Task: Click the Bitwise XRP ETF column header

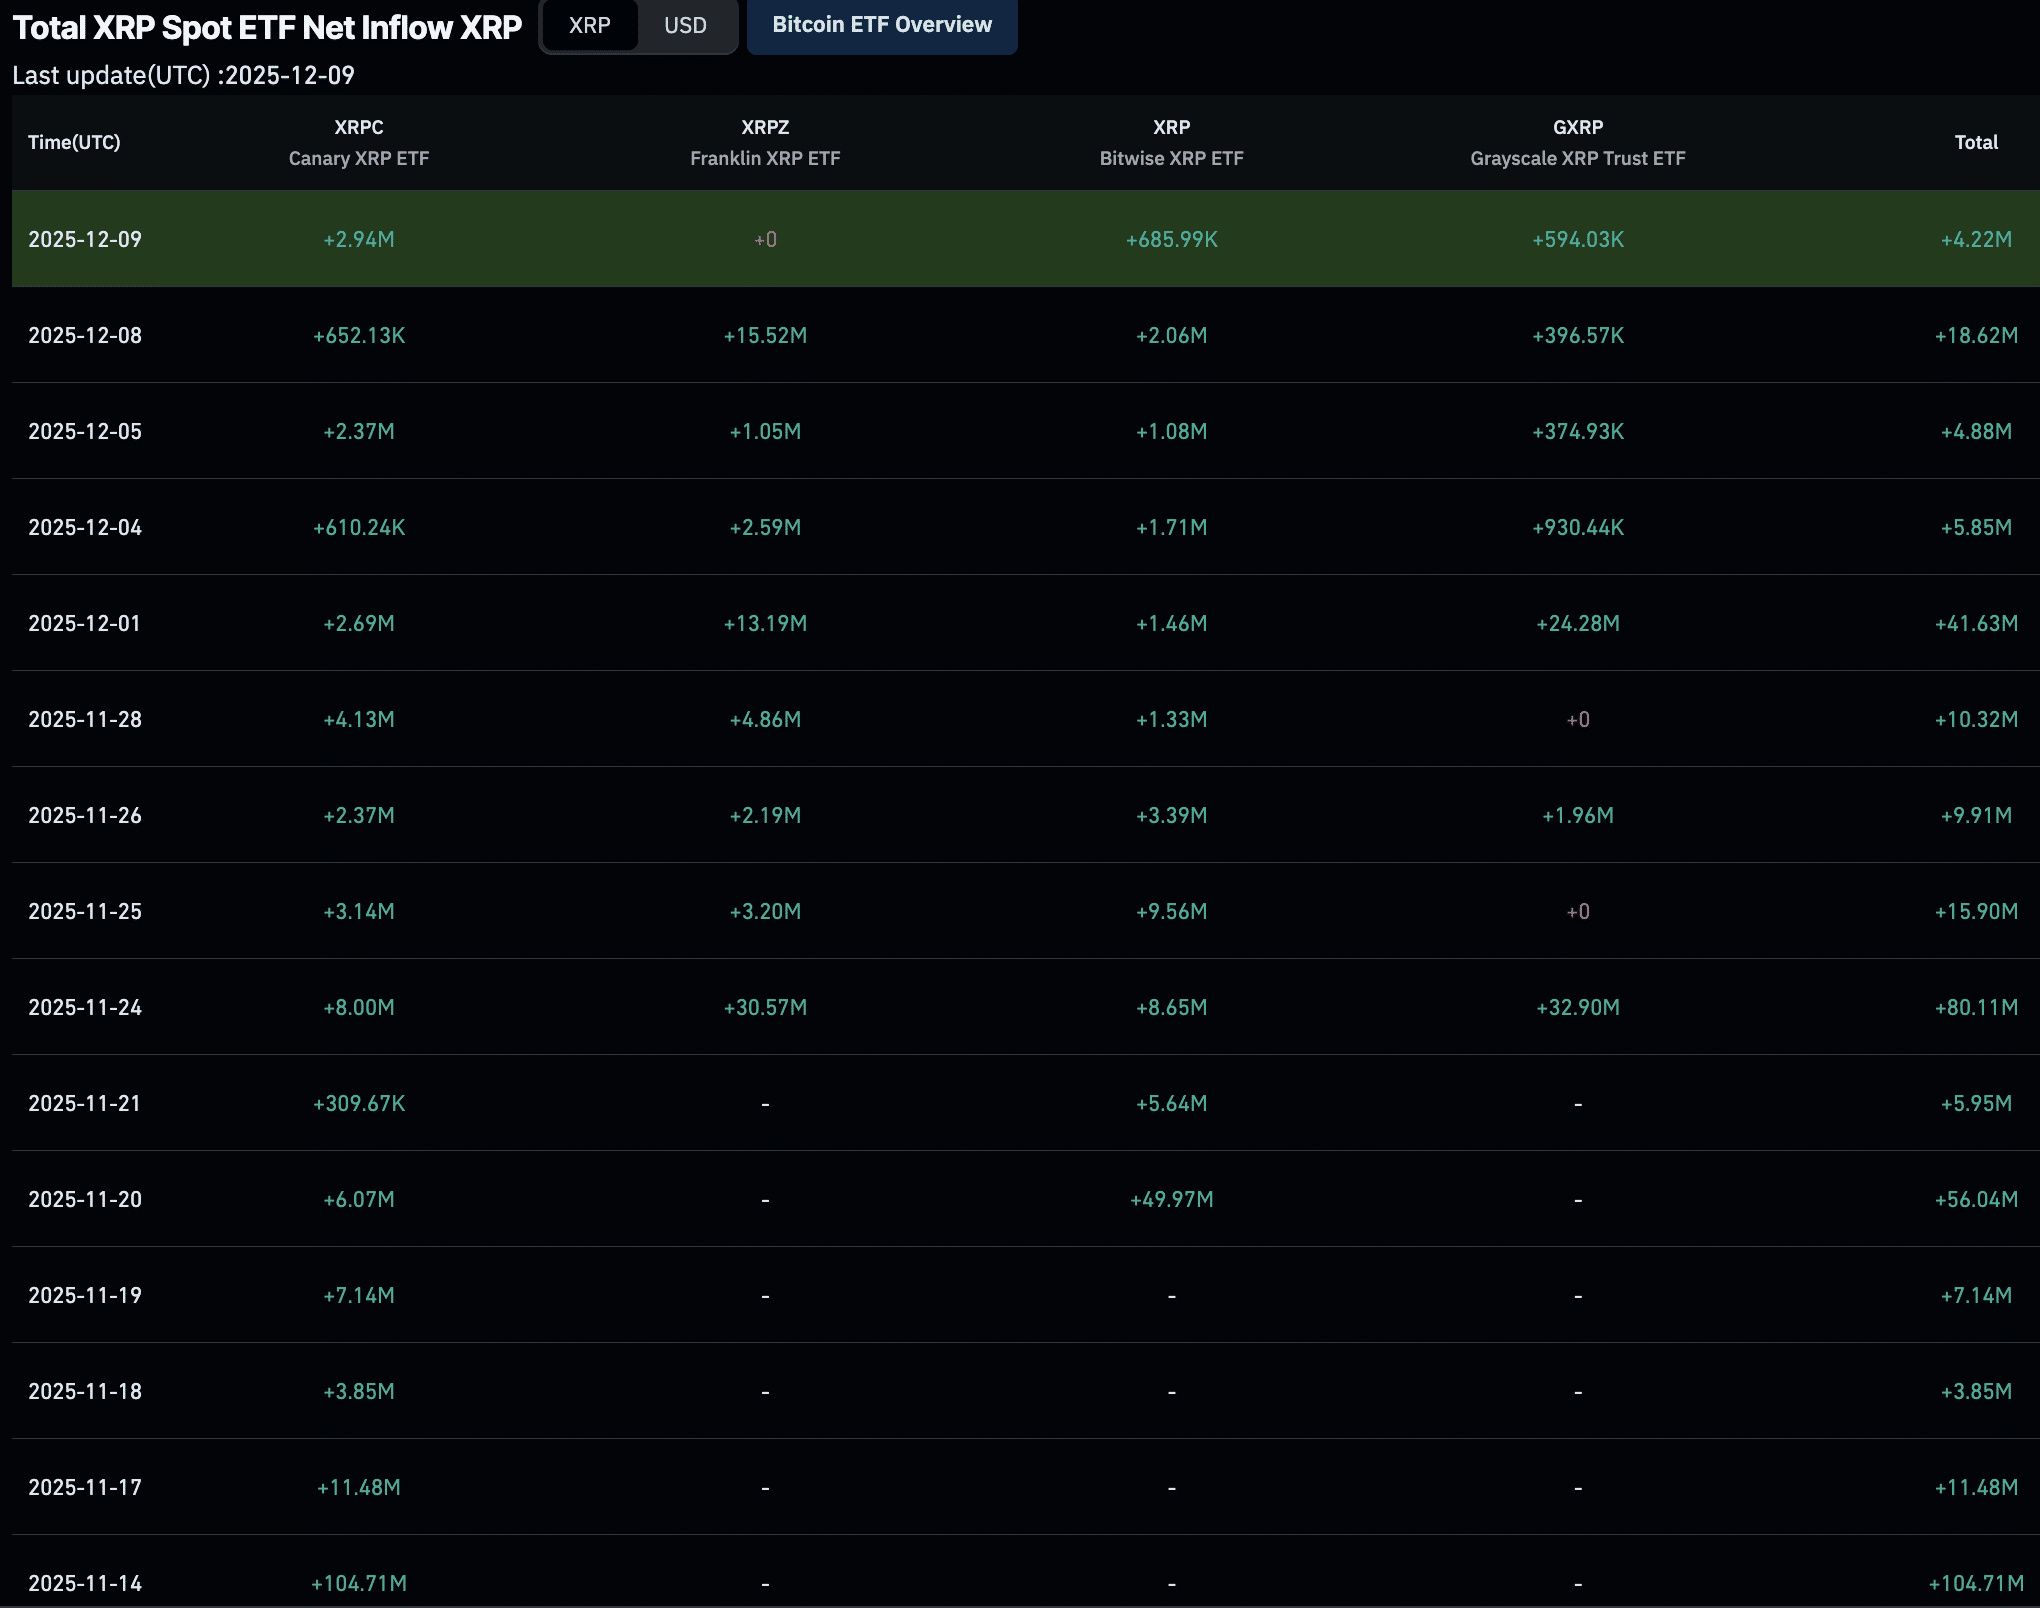Action: point(1171,142)
